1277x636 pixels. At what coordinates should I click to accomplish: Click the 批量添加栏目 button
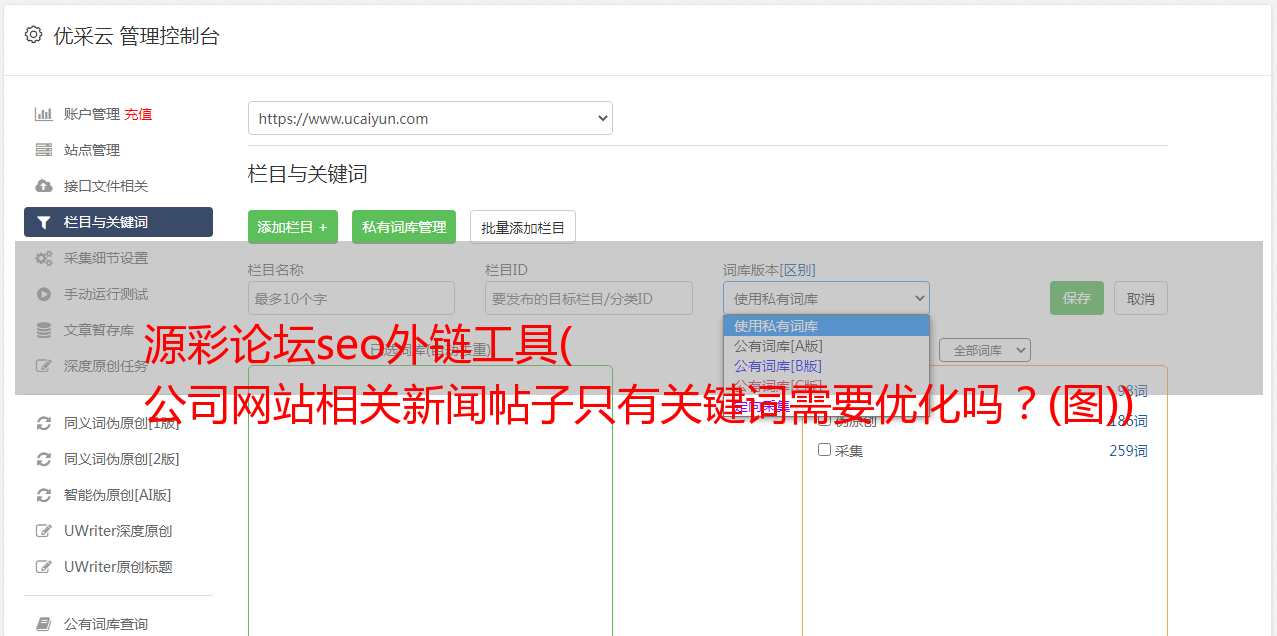tap(523, 227)
